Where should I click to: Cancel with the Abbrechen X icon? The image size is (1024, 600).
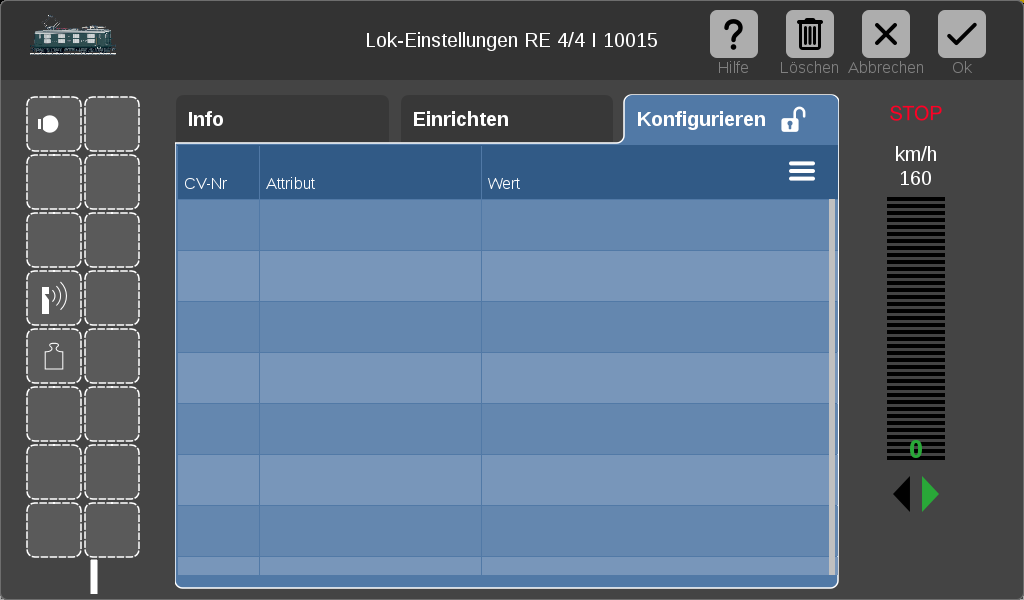click(886, 34)
